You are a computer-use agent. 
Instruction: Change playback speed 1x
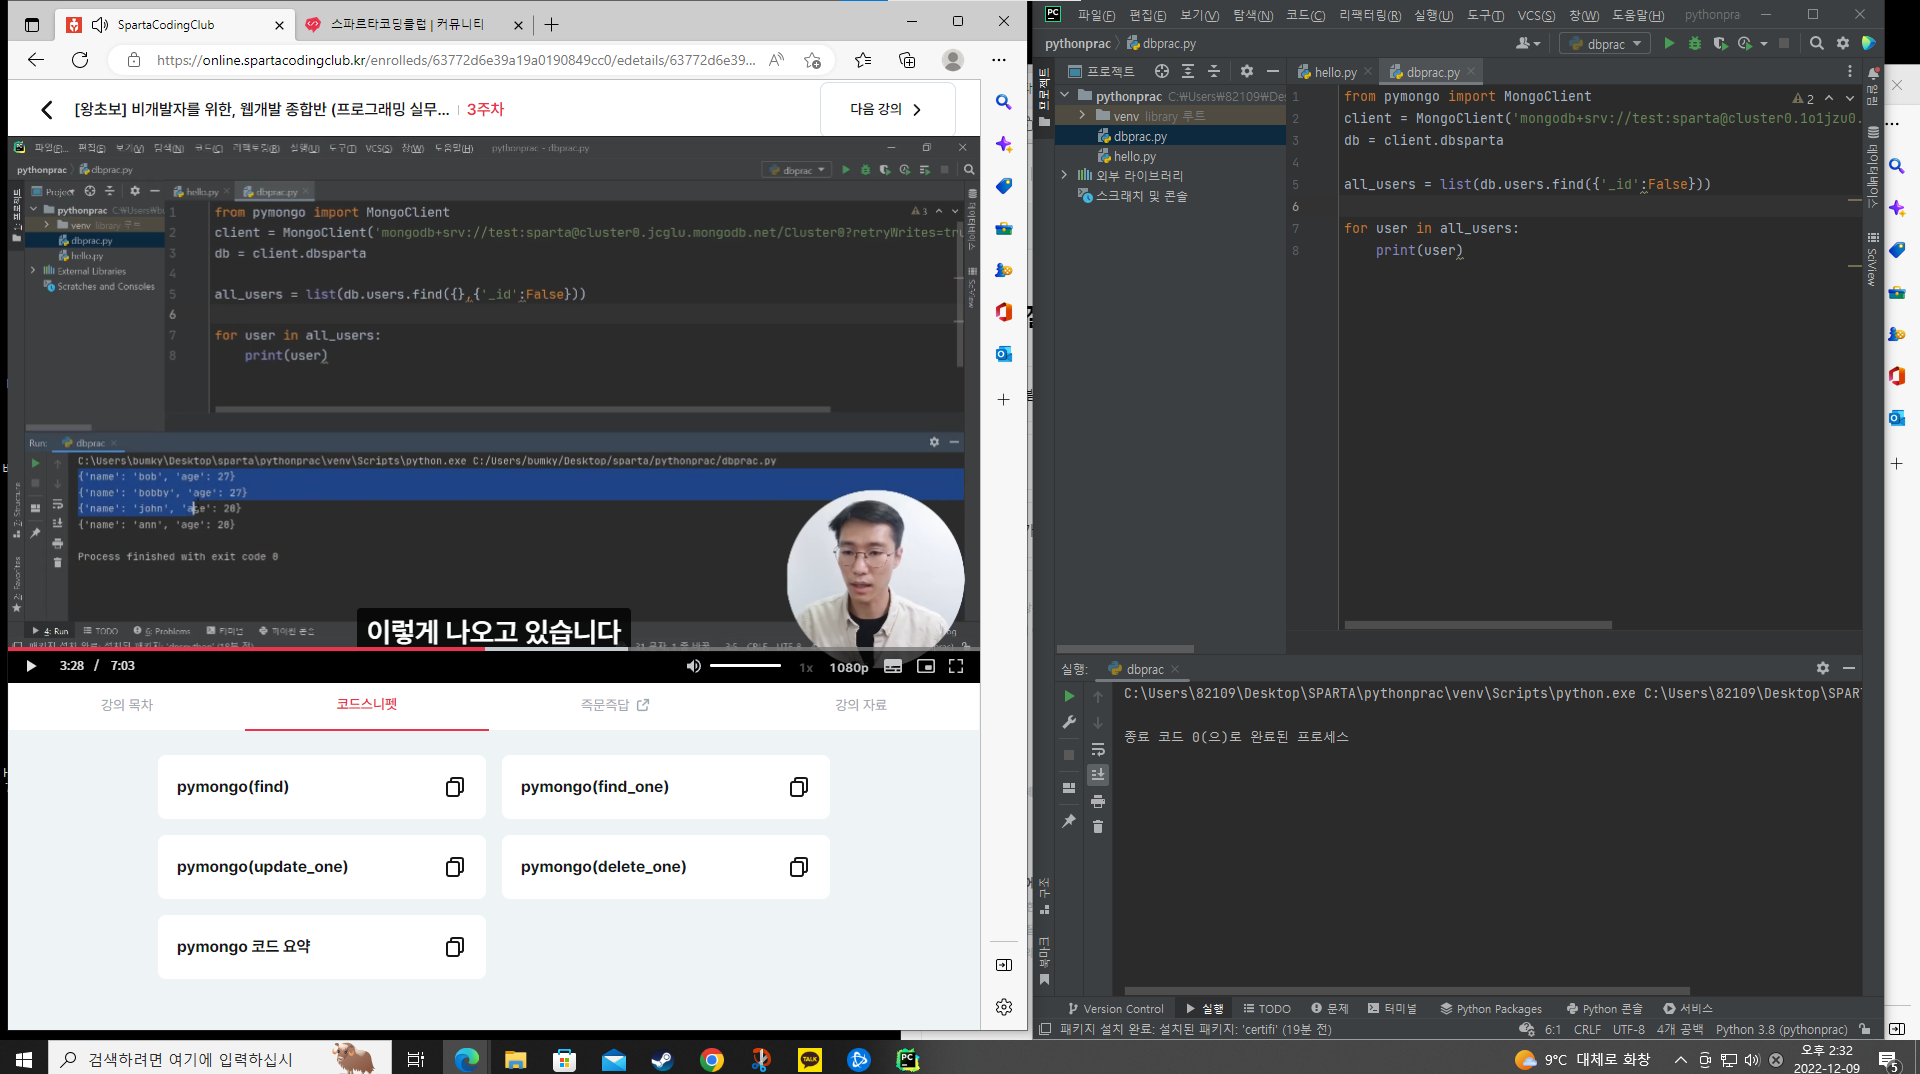806,667
